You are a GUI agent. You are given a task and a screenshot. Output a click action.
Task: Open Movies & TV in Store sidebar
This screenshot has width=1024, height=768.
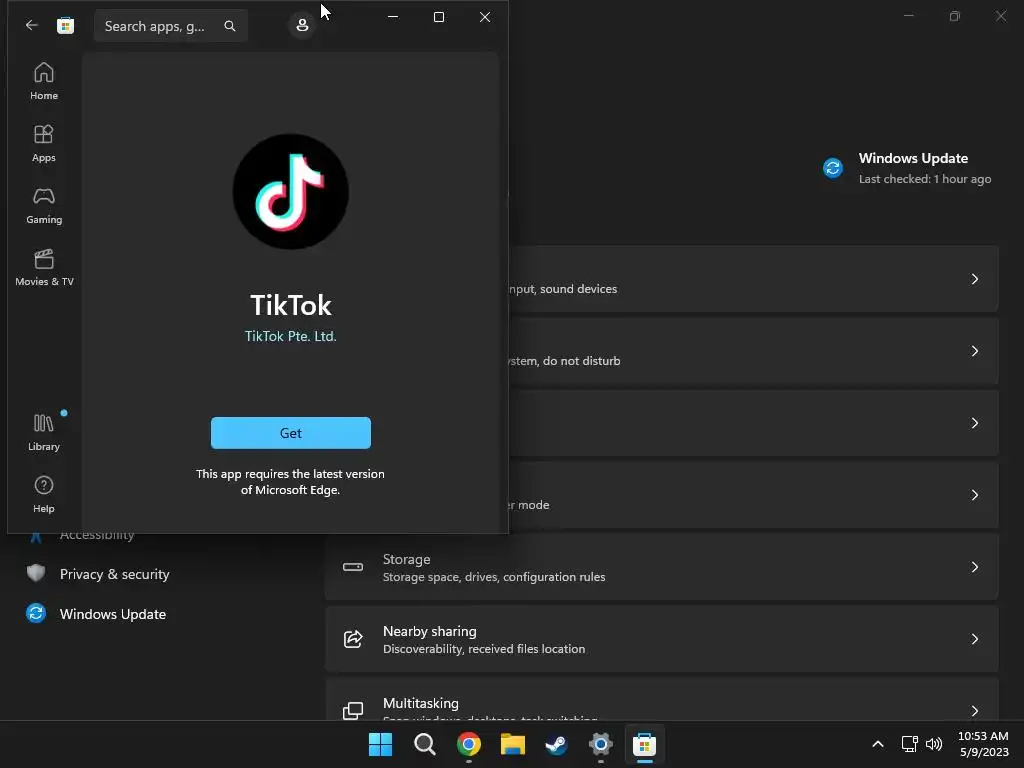coord(44,267)
